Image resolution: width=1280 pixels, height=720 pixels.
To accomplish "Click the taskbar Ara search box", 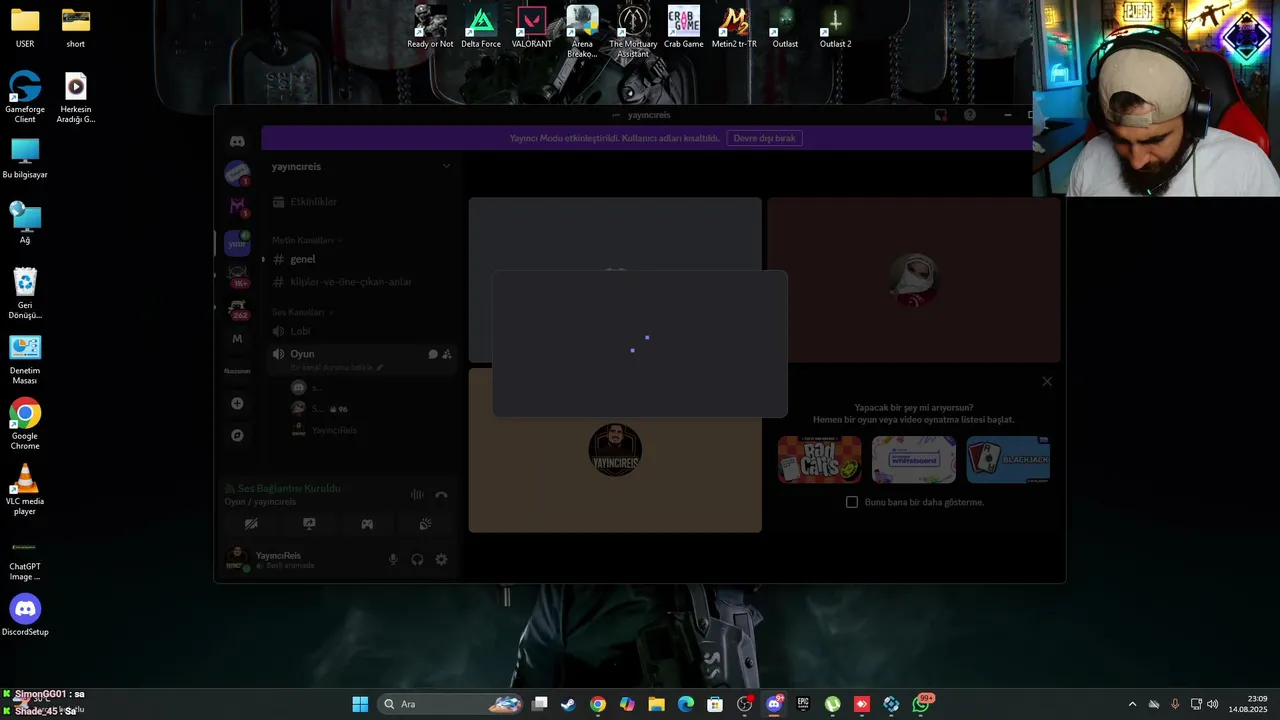I will pos(452,704).
